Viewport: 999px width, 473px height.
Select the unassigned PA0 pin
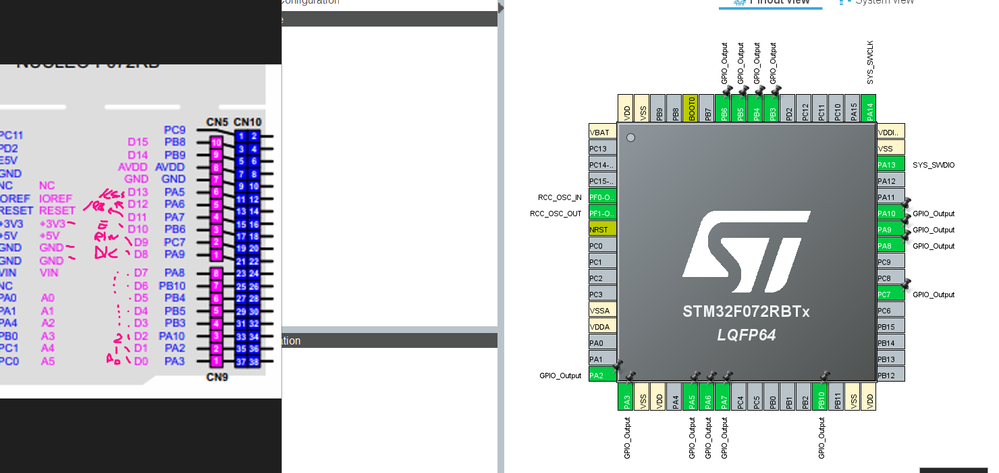tap(602, 343)
